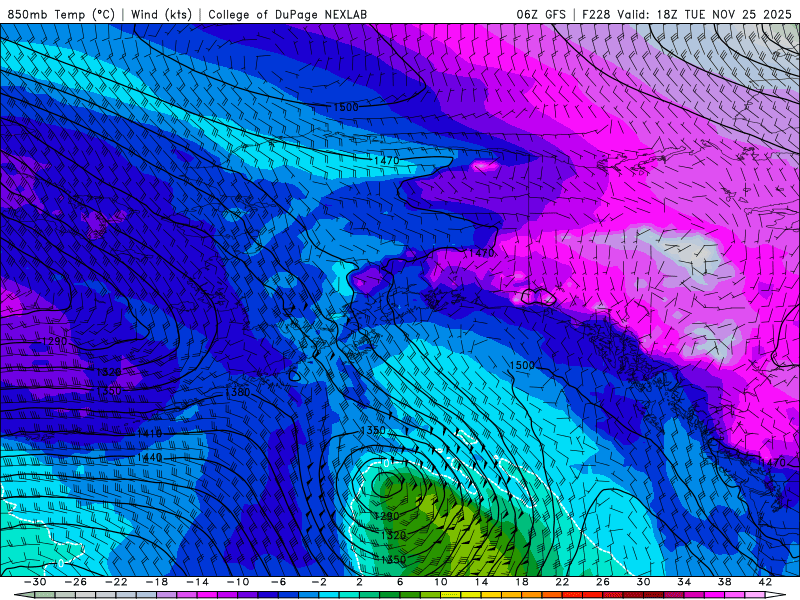Screen dimensions: 800x600
Task: Click the -2 color bar tick label
Action: [x=319, y=582]
